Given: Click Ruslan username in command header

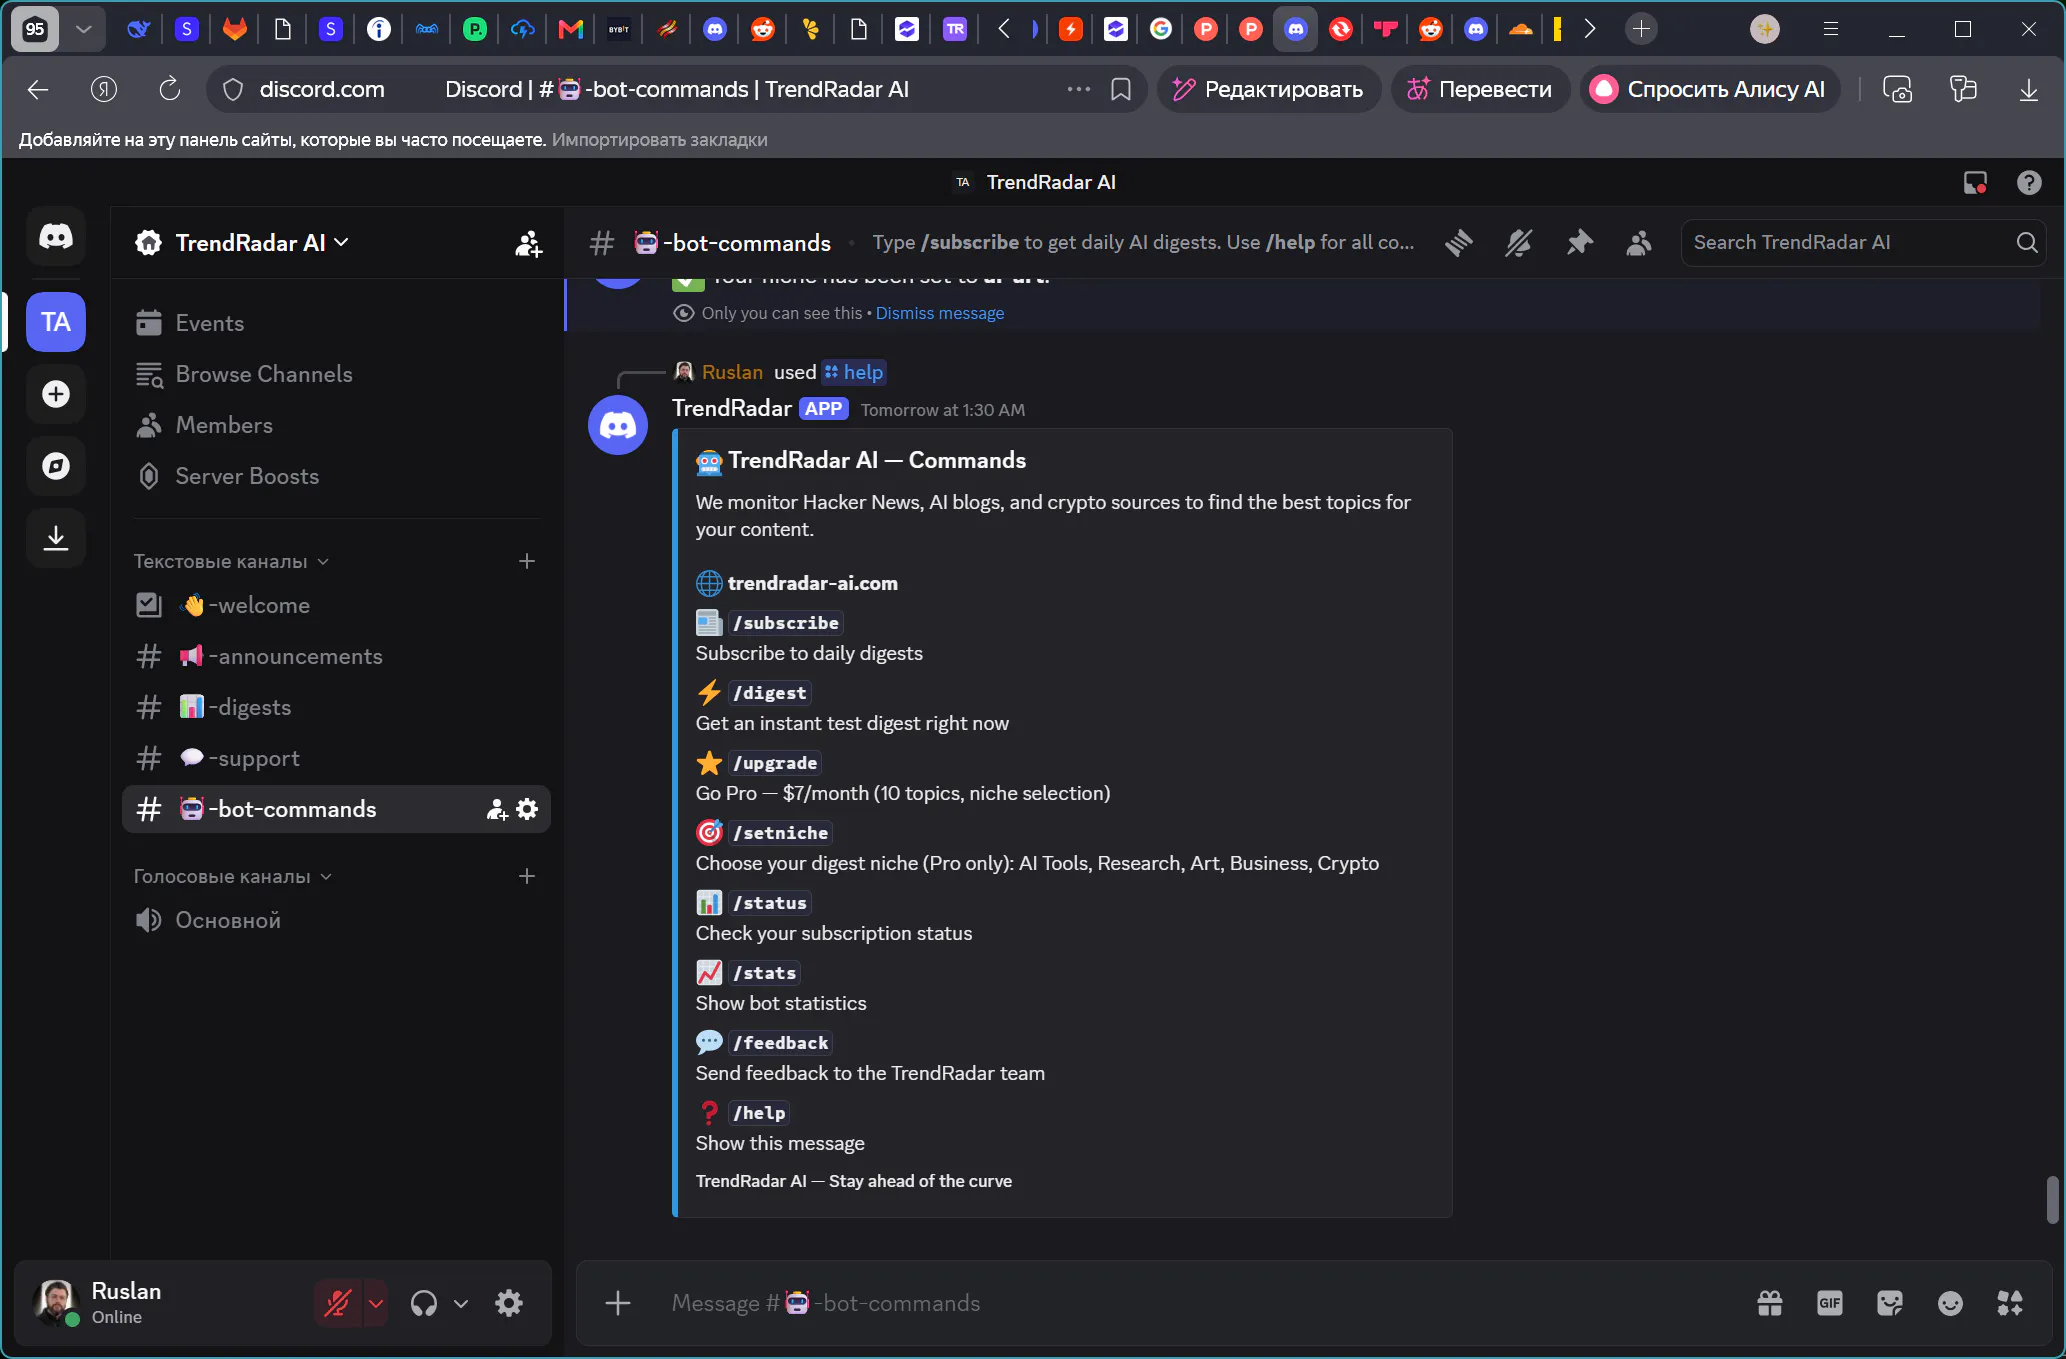Looking at the screenshot, I should [x=732, y=372].
